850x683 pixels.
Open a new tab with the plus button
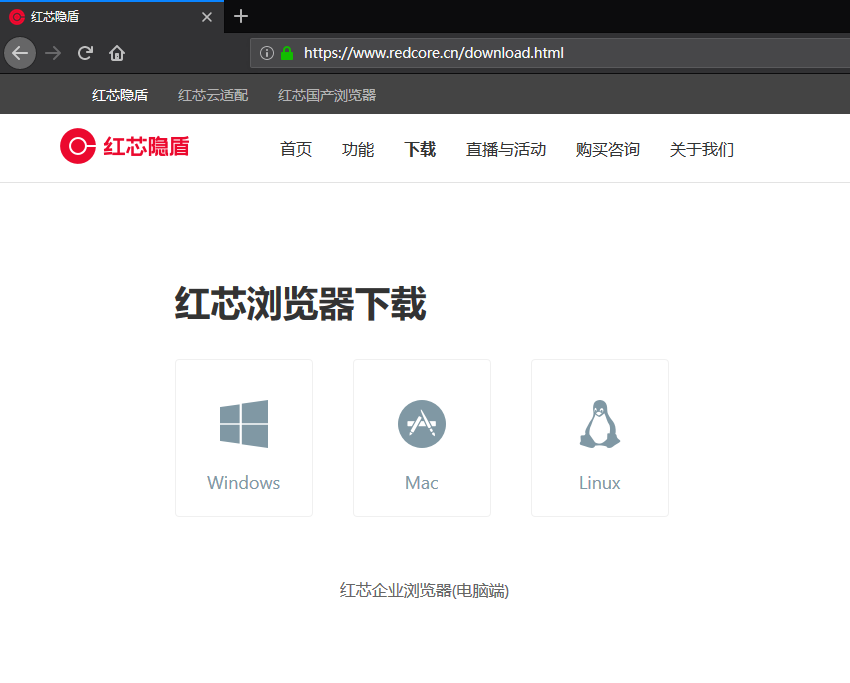[241, 17]
